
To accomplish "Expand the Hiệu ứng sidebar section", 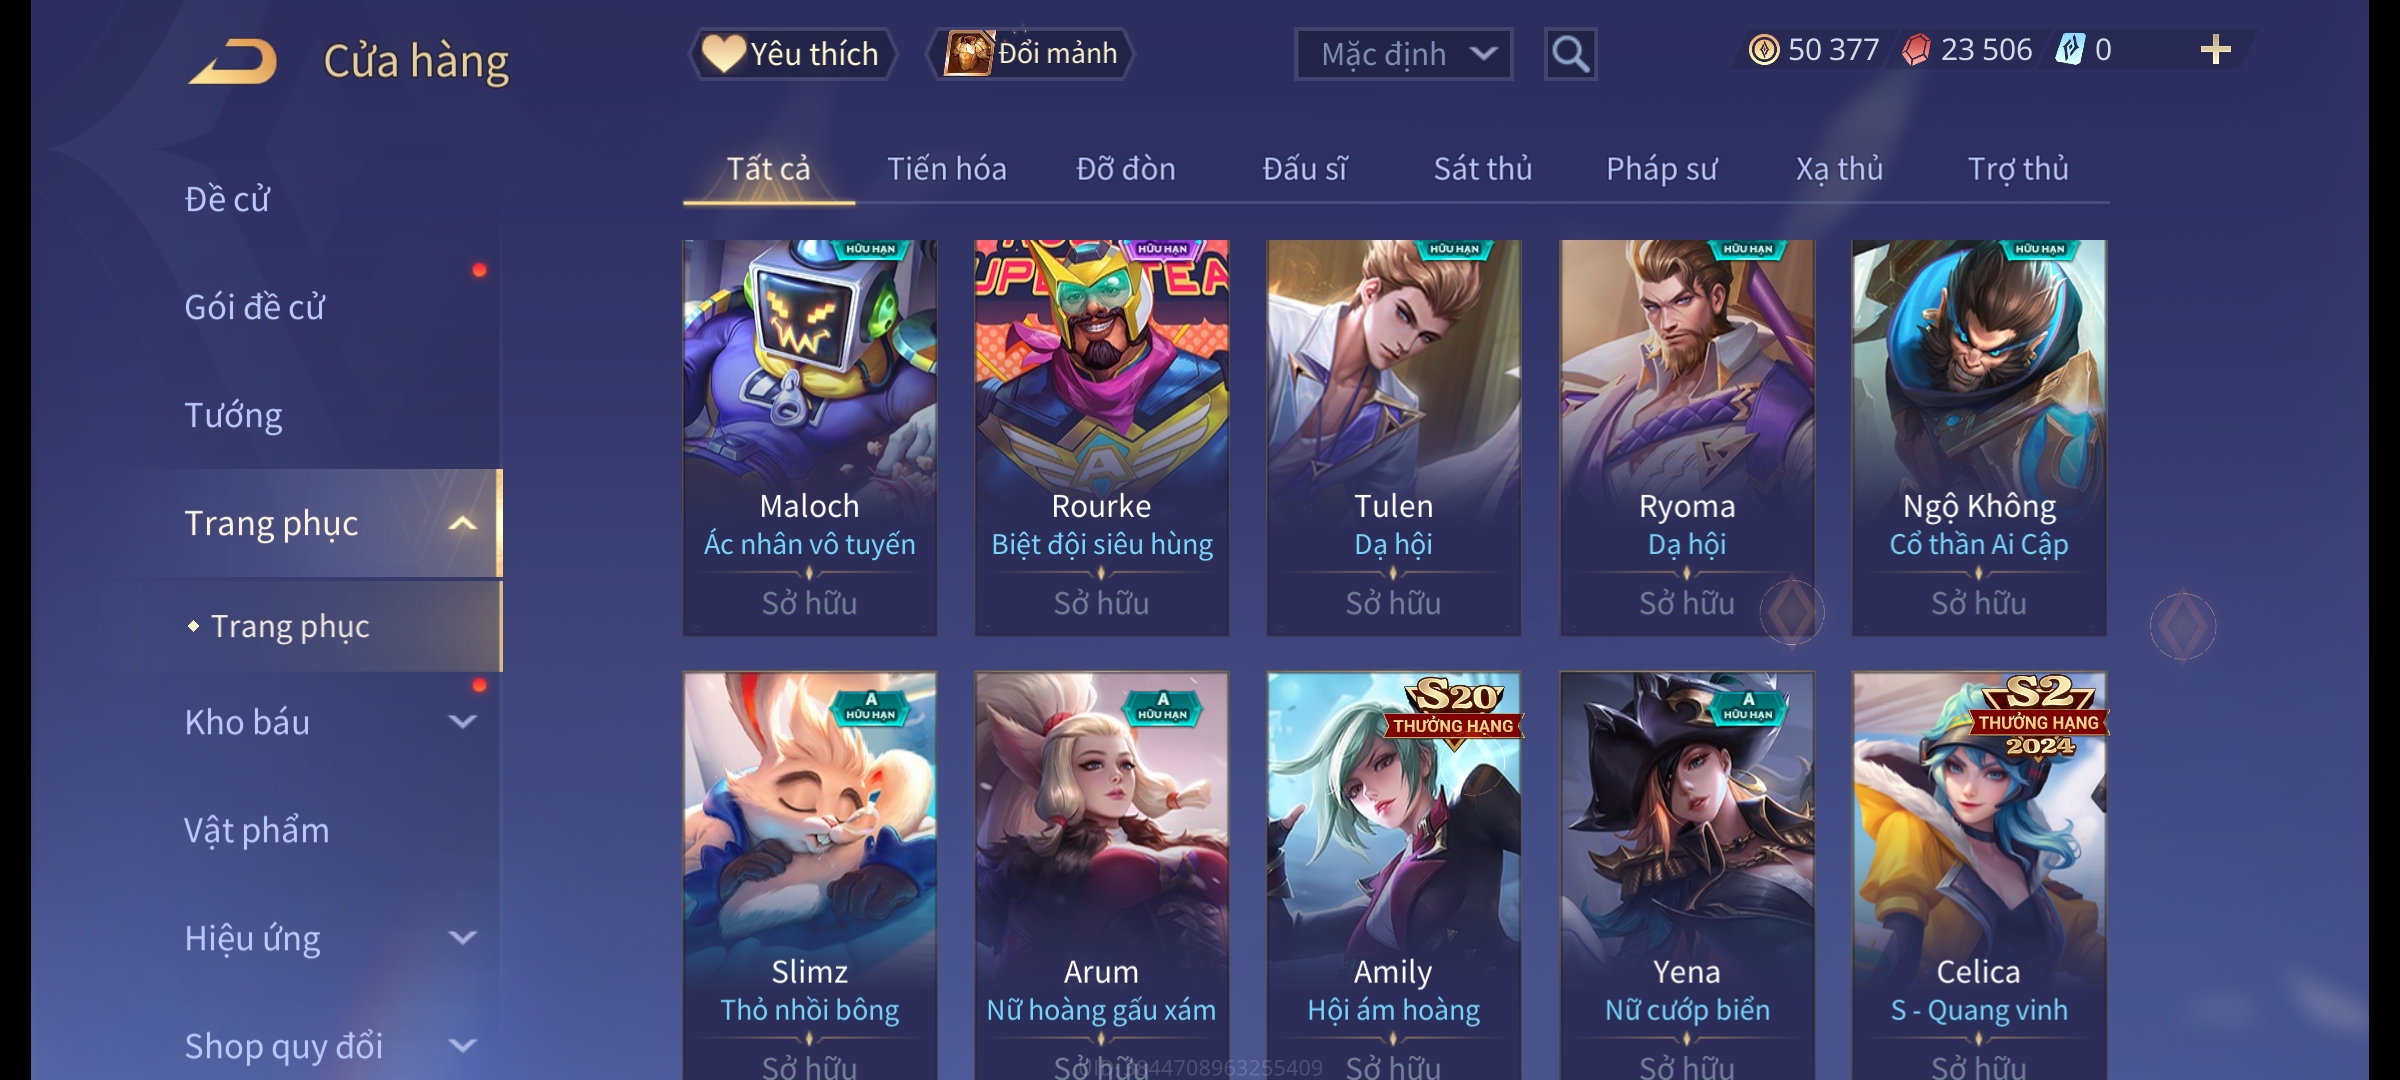I will 463,937.
